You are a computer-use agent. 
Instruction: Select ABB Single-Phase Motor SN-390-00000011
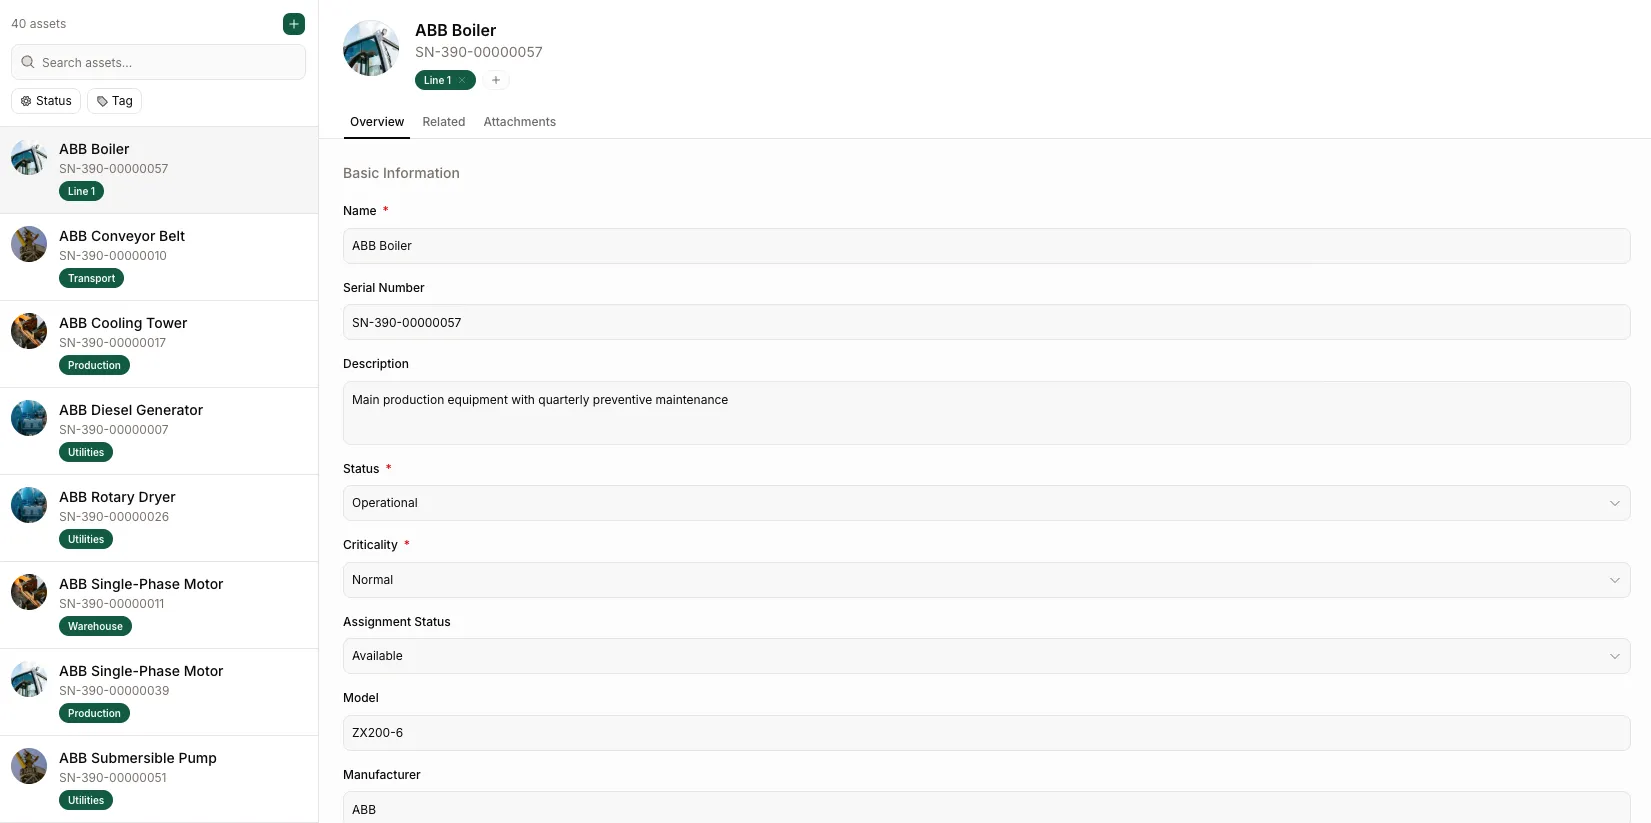point(159,605)
